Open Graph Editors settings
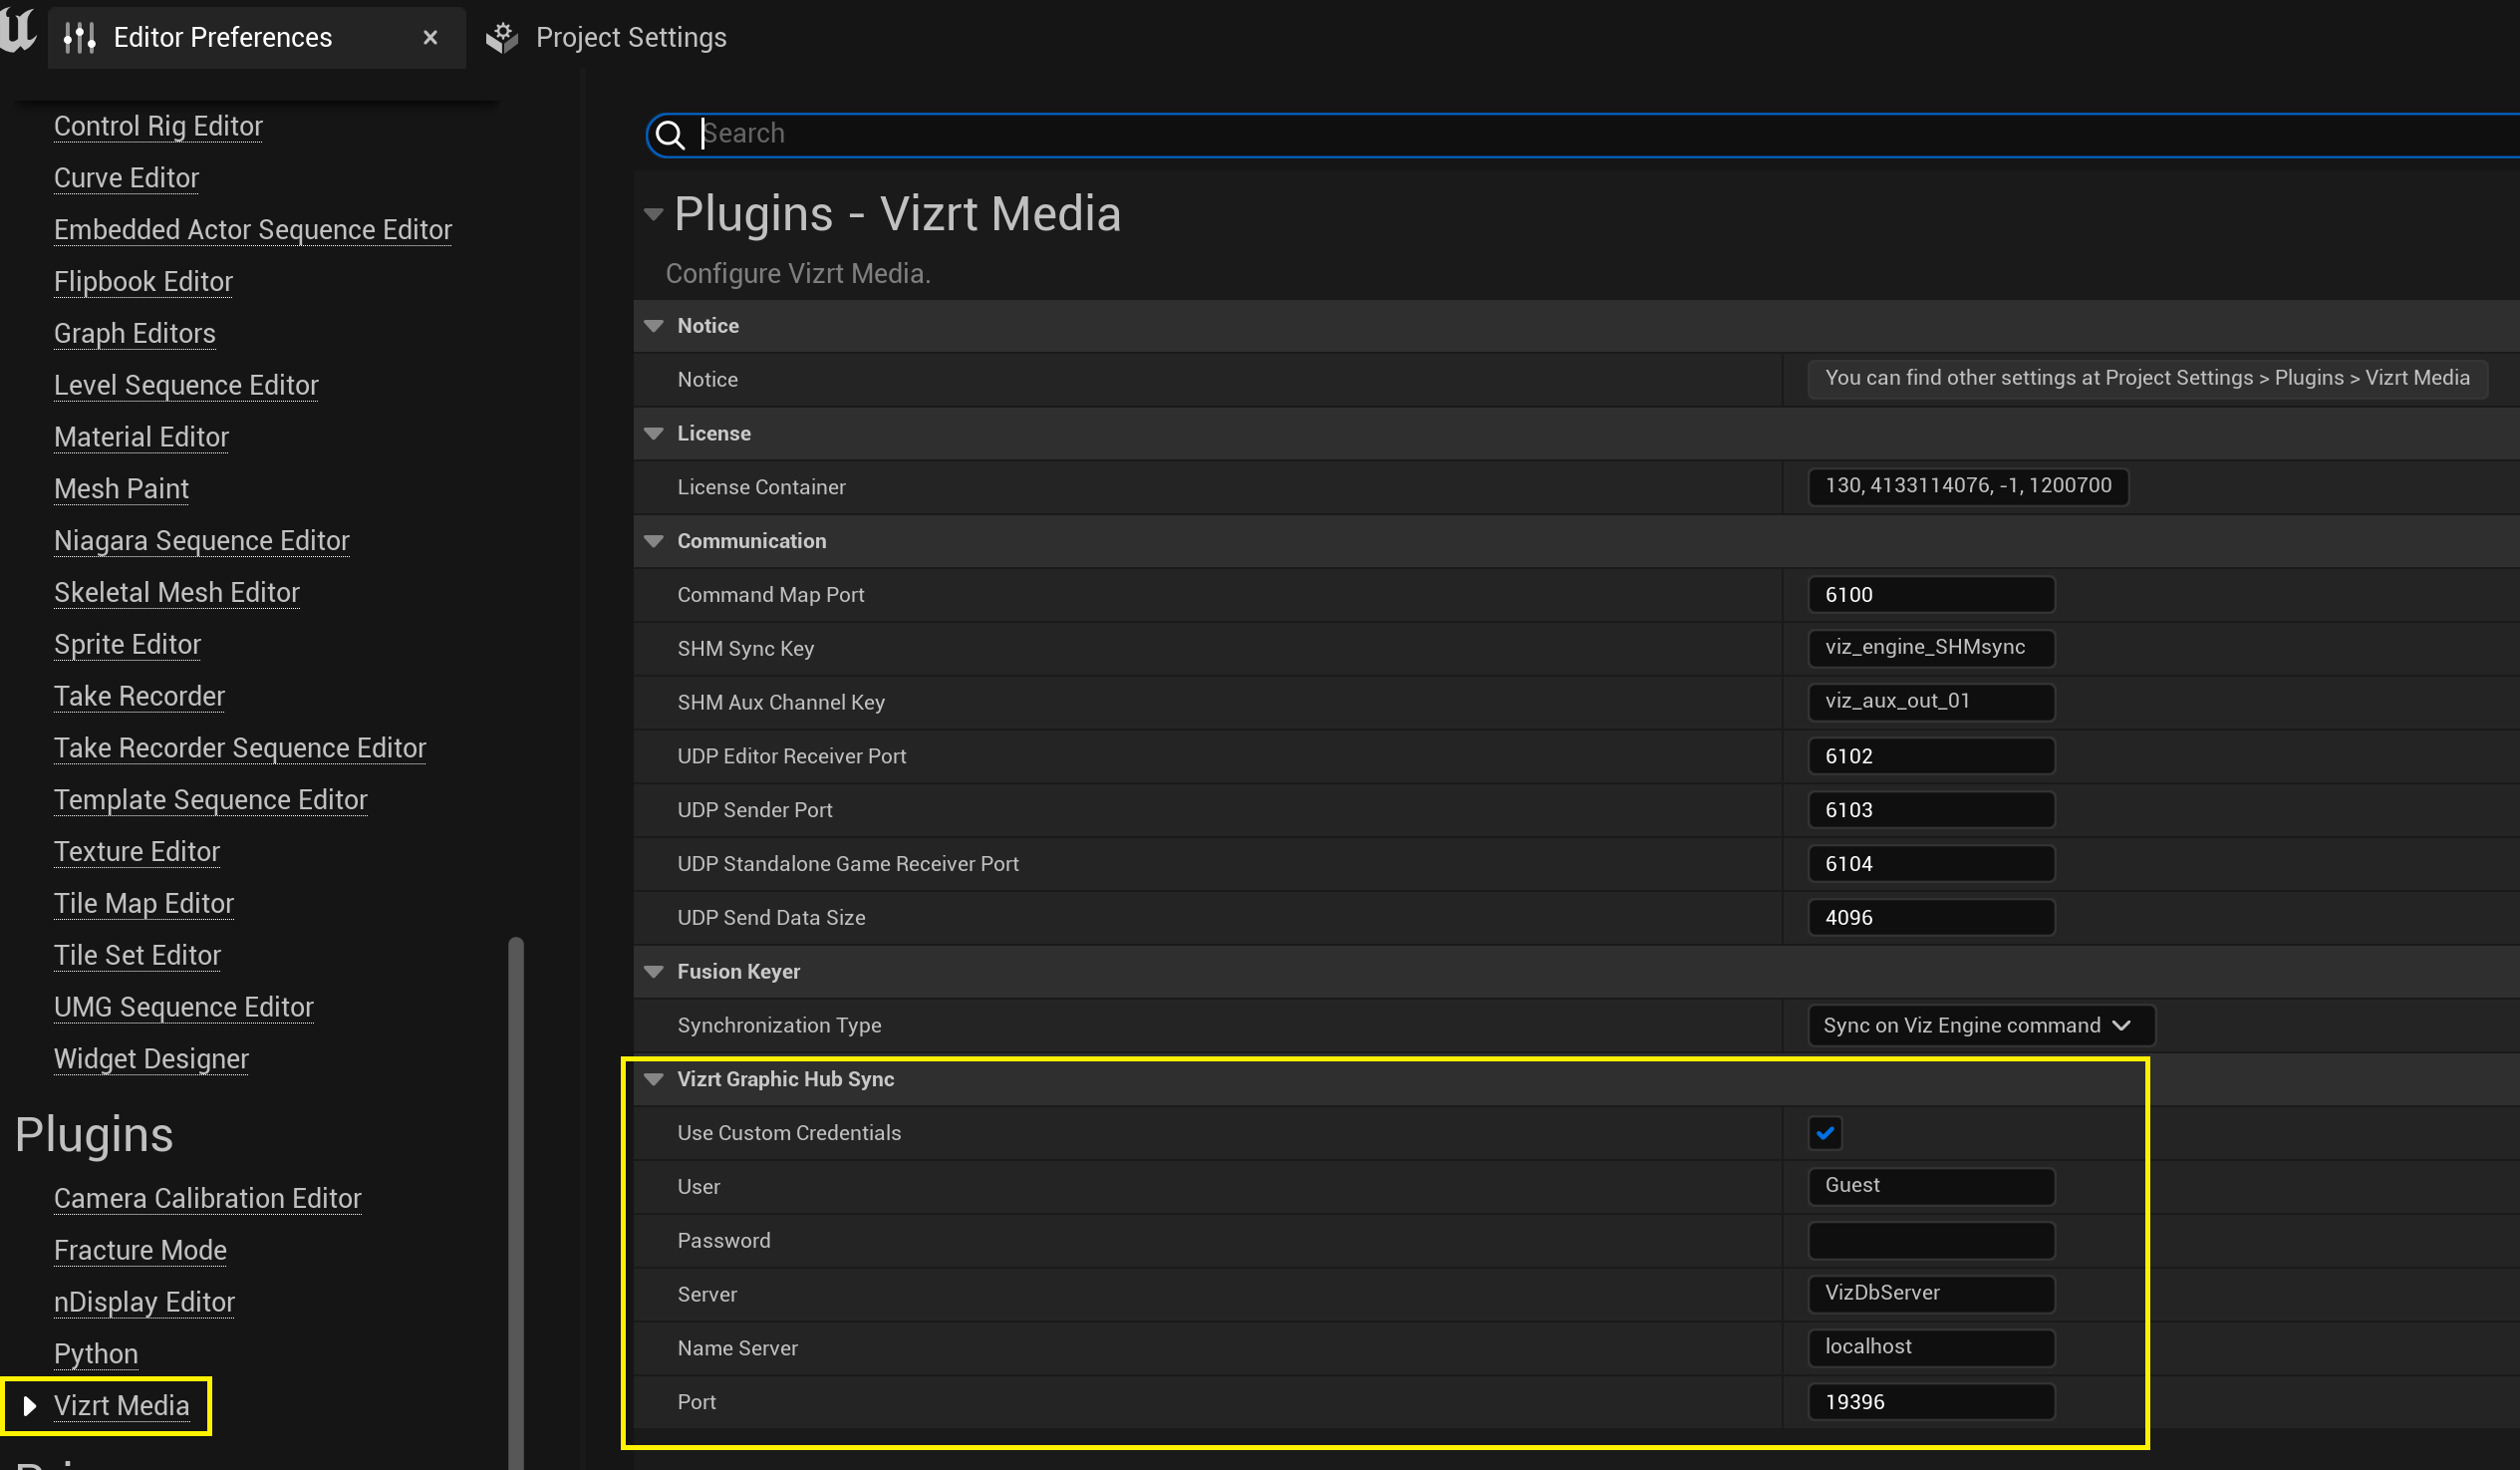Viewport: 2520px width, 1470px height. point(135,334)
